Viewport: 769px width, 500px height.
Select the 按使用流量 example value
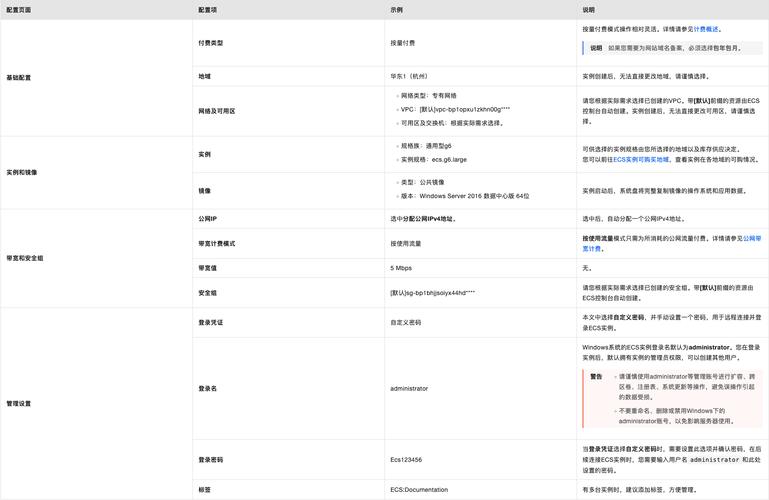(x=406, y=244)
